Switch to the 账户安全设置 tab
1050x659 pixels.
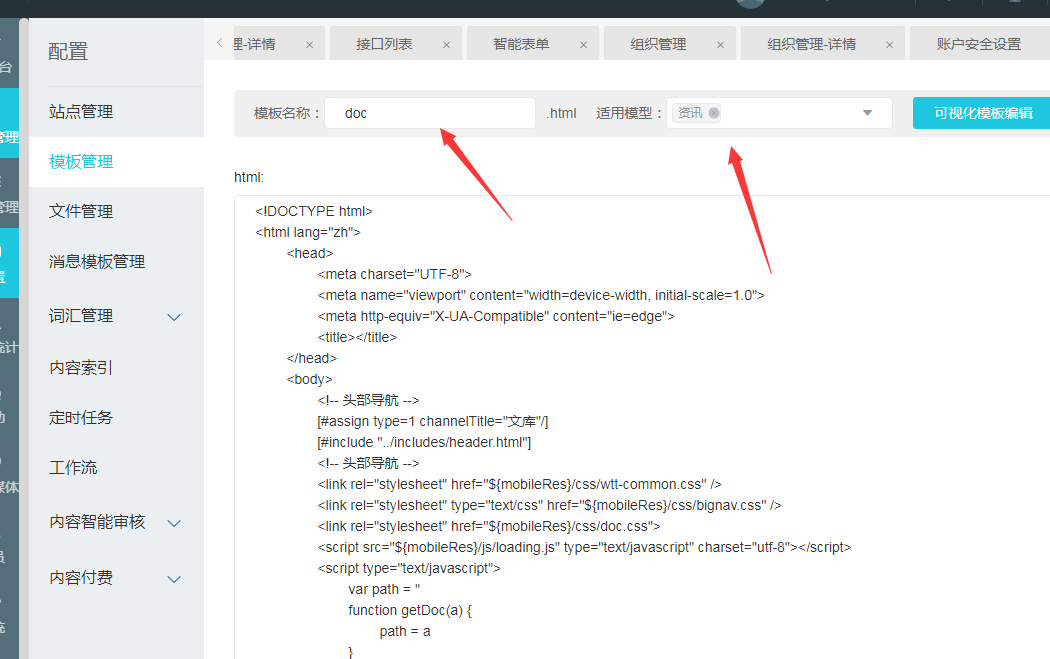[978, 44]
